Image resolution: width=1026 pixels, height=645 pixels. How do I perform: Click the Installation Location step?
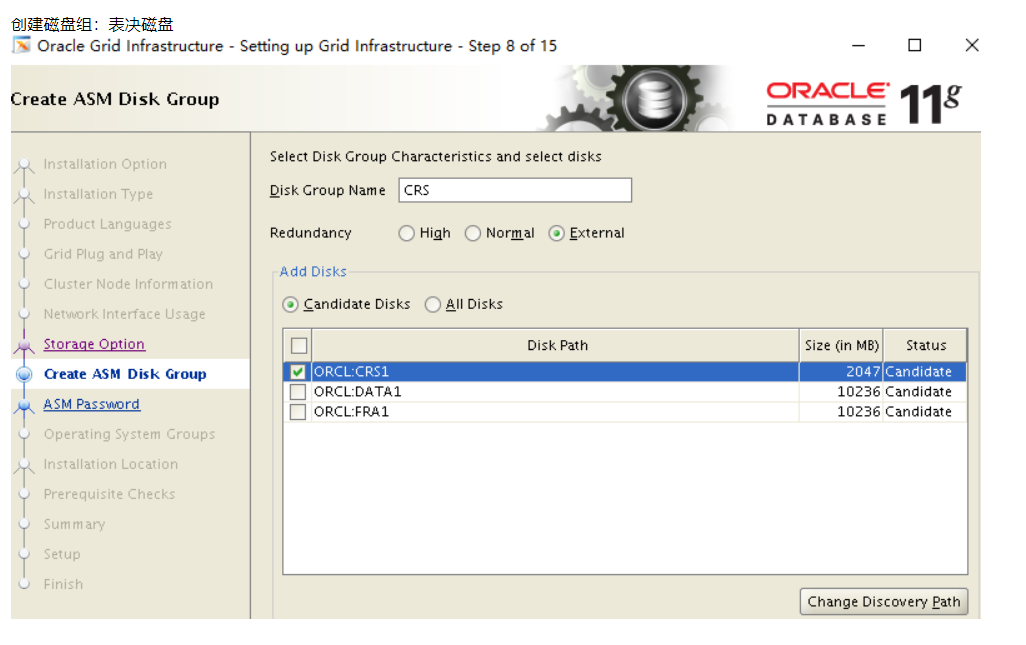click(111, 464)
